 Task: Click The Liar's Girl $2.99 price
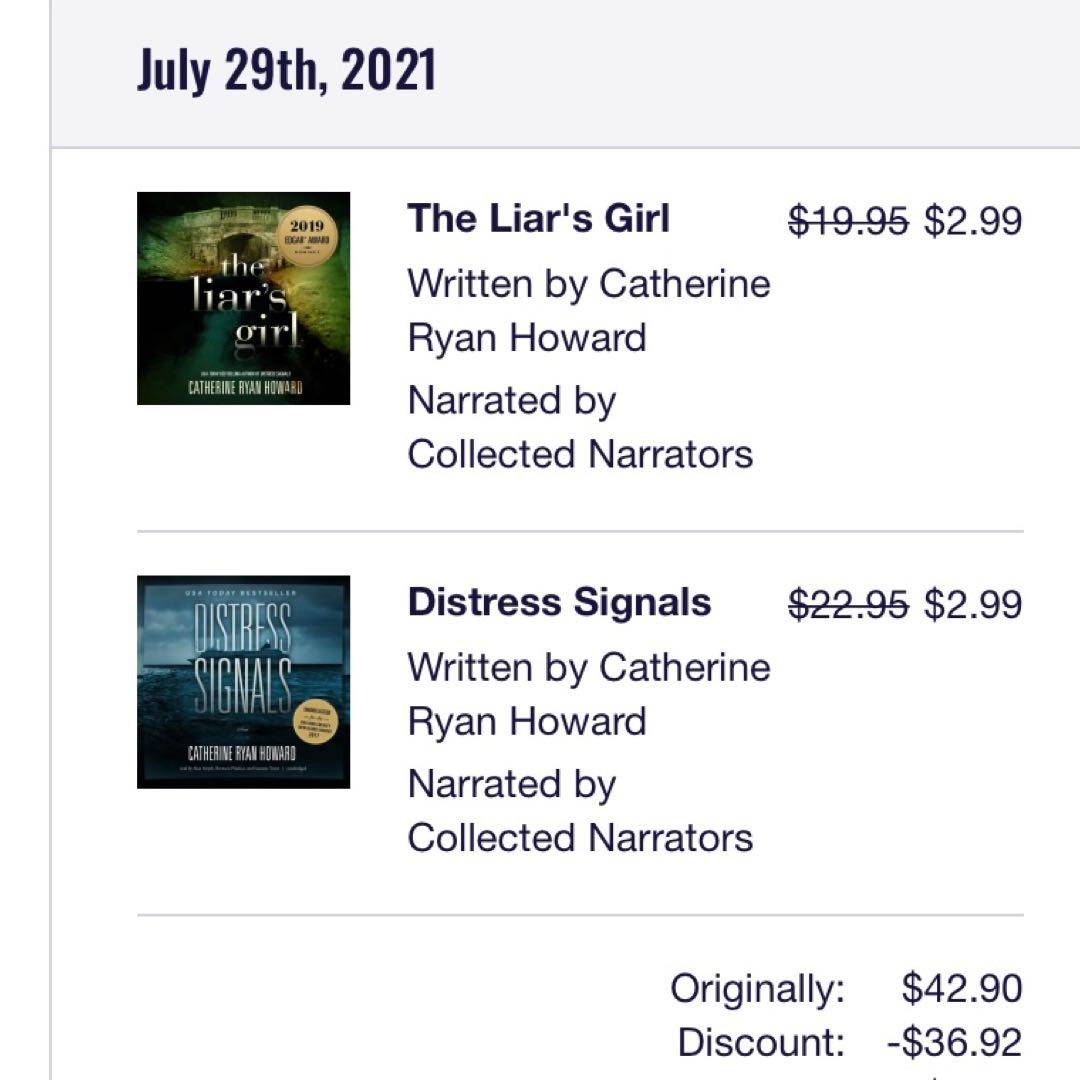coord(972,220)
